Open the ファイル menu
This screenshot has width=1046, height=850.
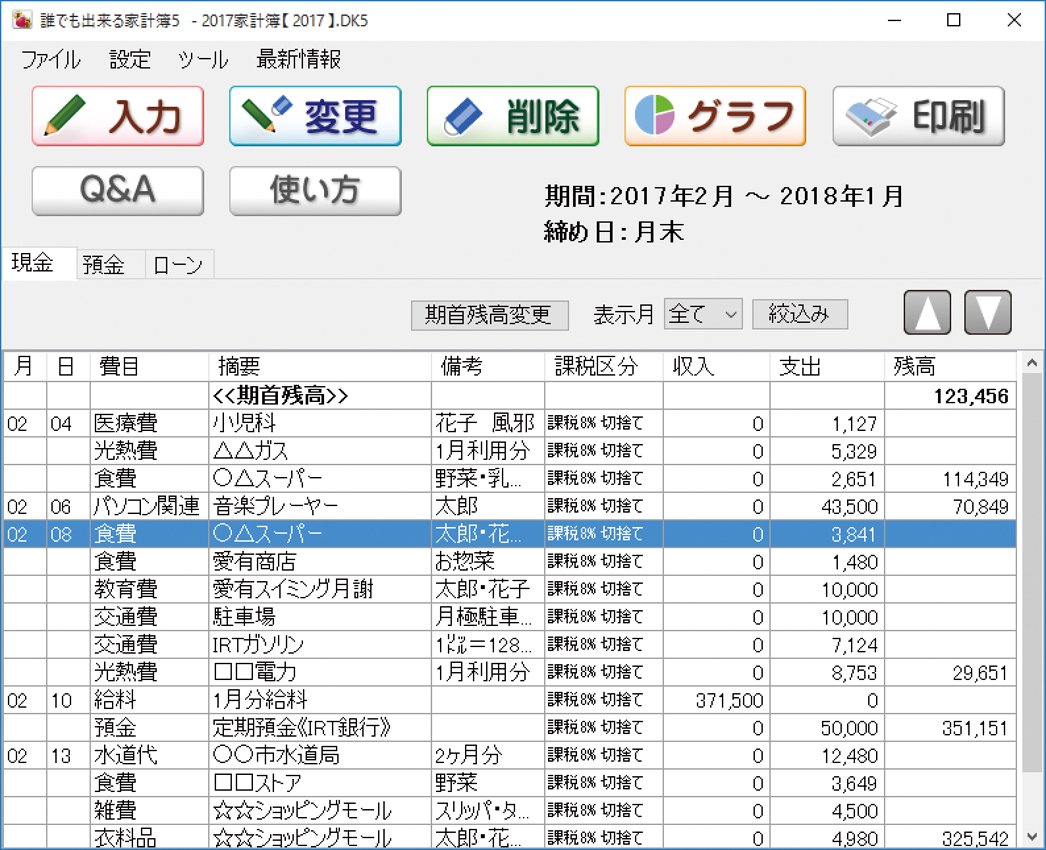[x=51, y=59]
